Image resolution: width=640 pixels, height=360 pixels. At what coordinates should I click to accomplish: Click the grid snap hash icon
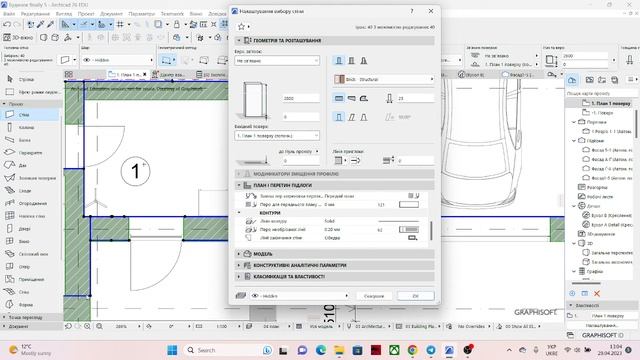click(x=120, y=24)
